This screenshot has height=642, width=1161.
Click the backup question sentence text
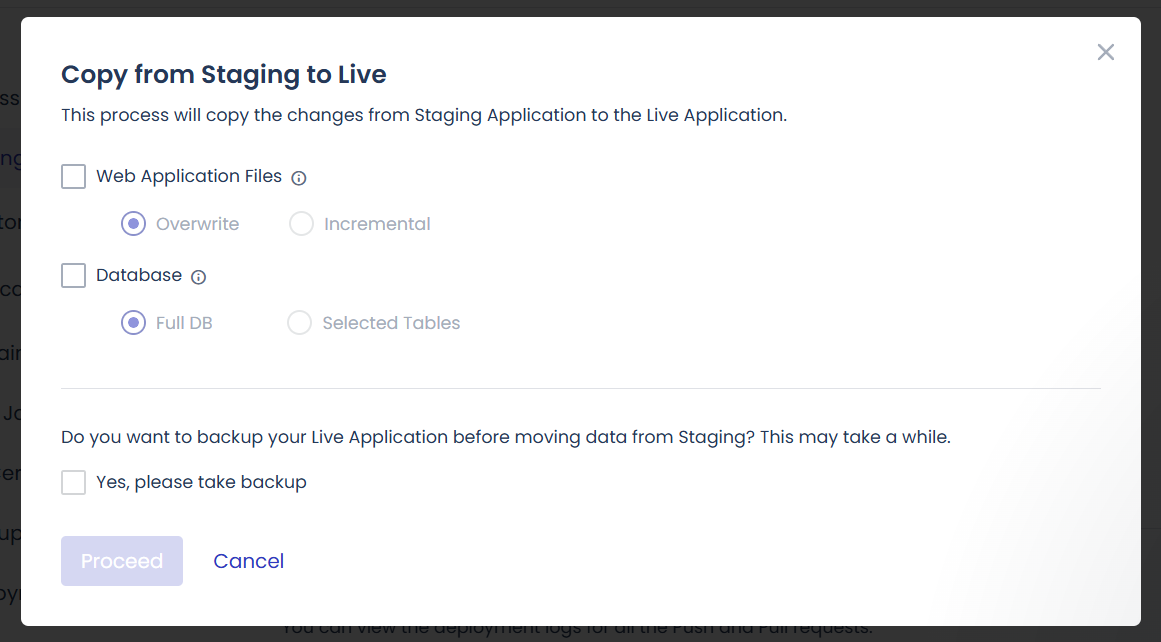pos(505,437)
